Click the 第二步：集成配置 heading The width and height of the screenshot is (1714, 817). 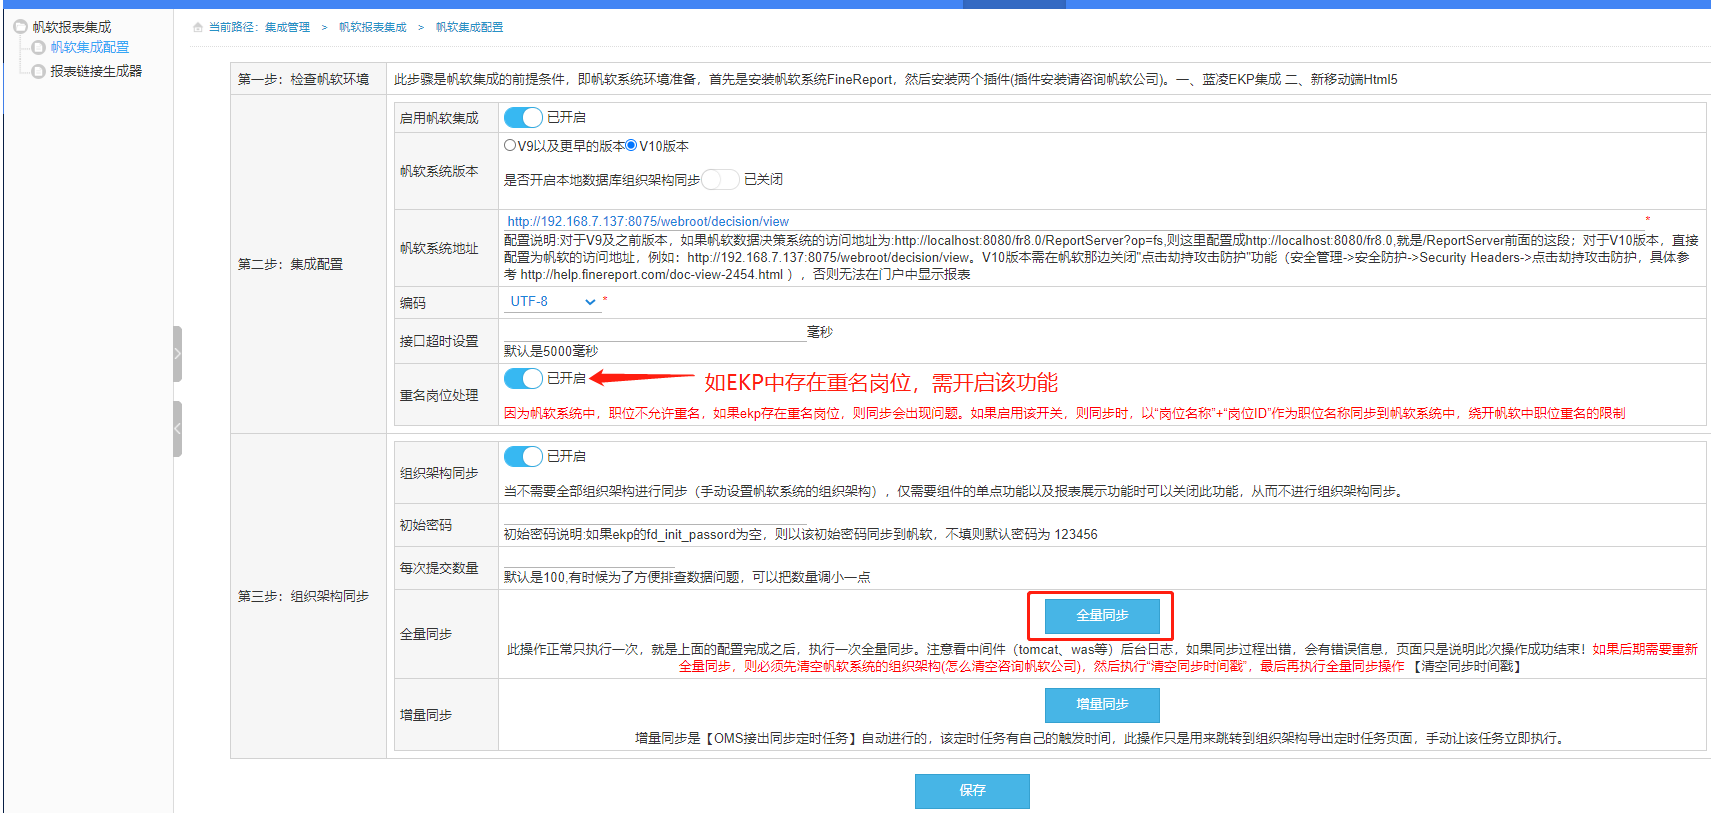tap(290, 264)
